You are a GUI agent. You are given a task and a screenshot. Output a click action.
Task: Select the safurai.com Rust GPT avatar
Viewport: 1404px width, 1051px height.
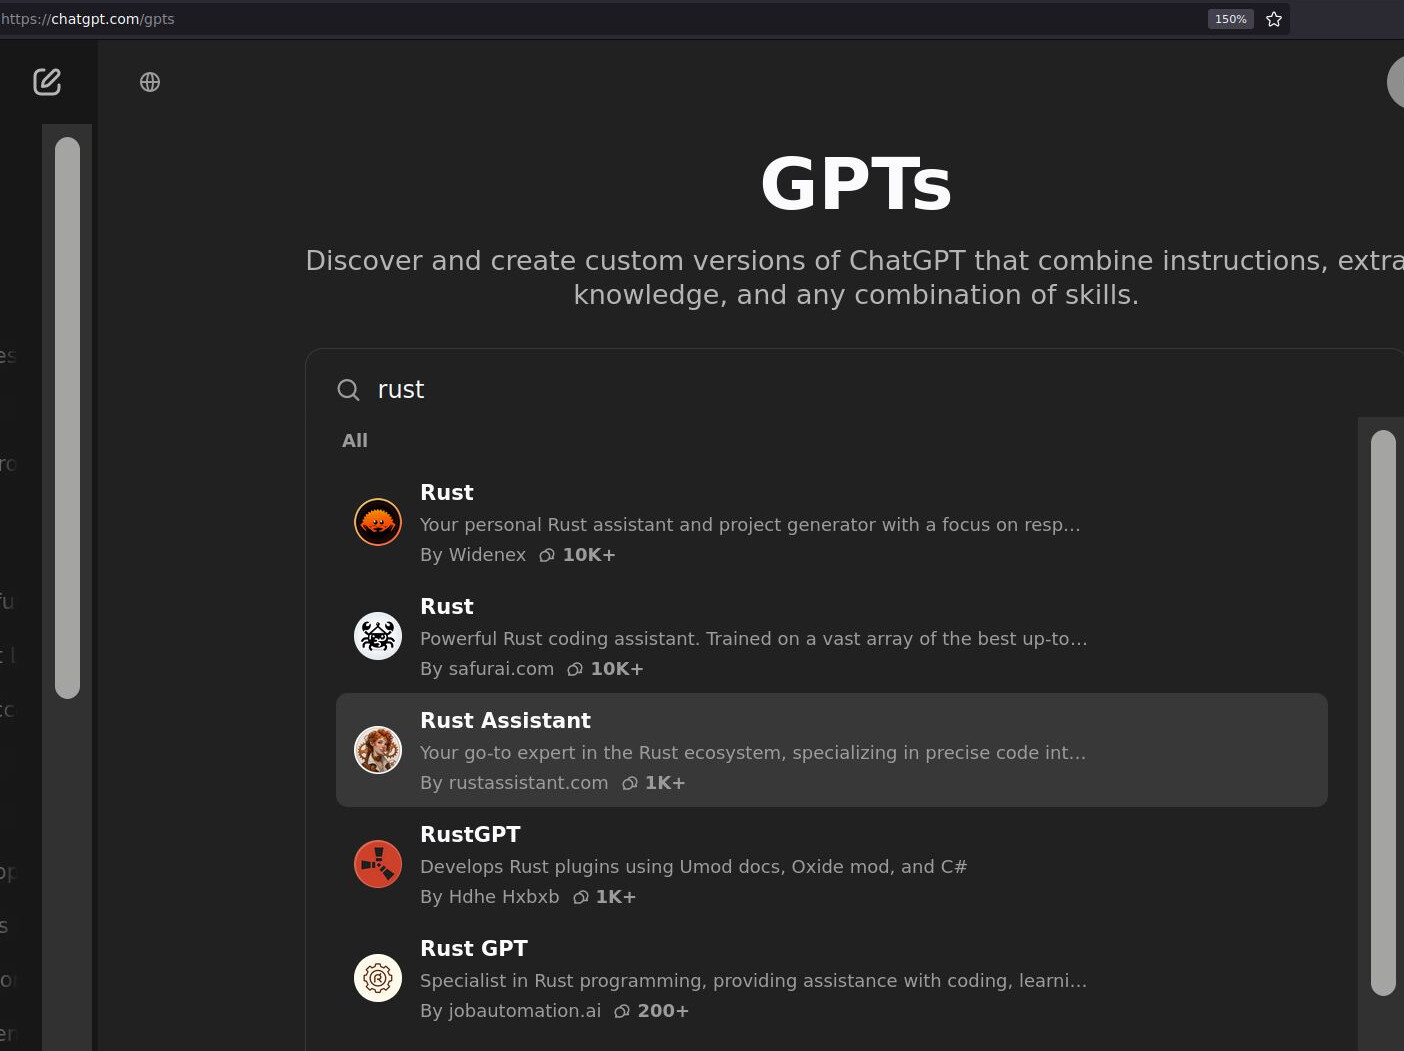point(377,635)
